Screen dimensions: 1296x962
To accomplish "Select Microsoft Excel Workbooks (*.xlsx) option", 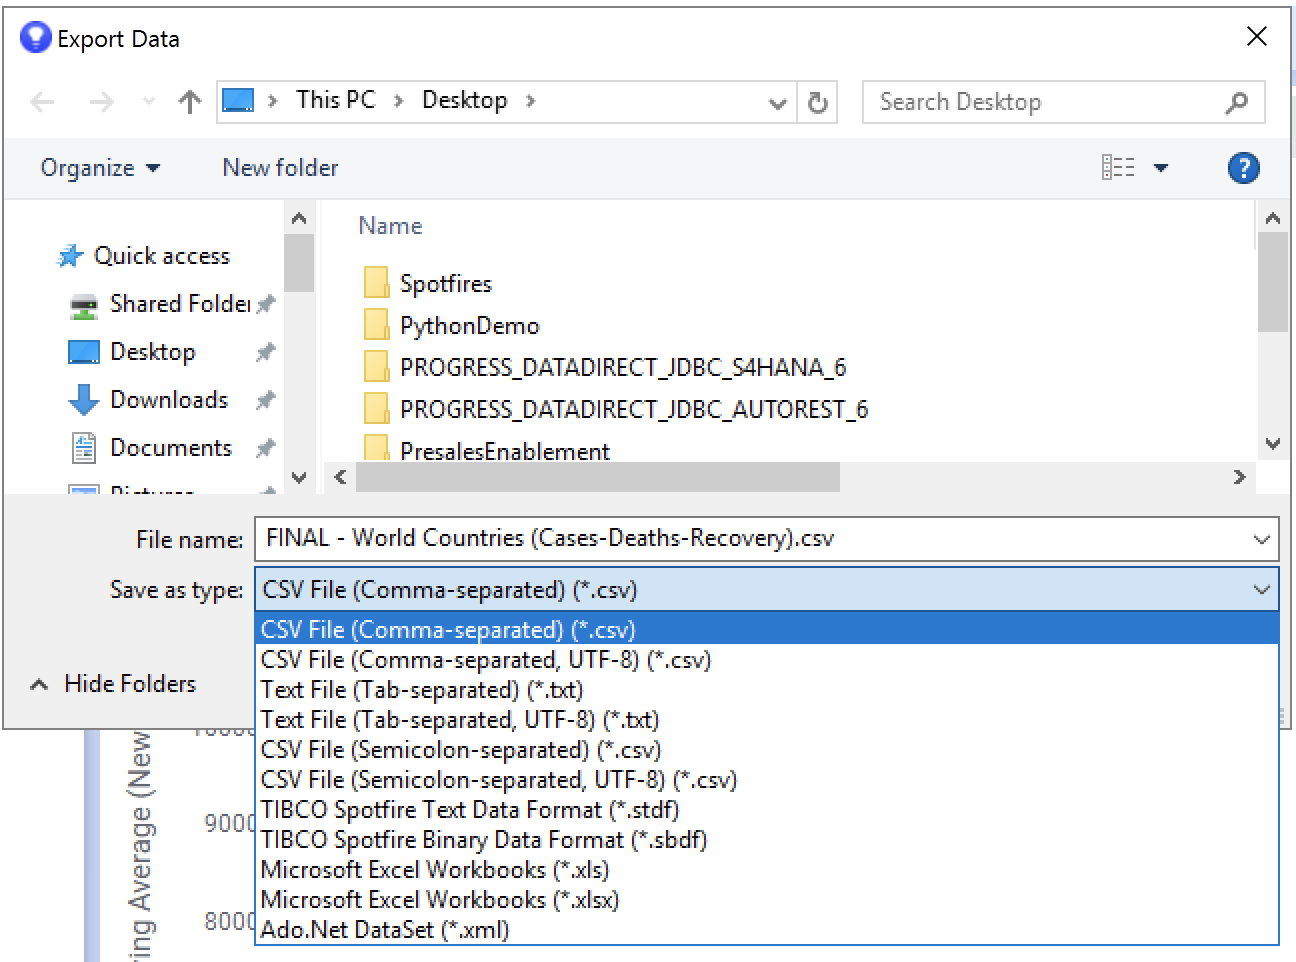I will pyautogui.click(x=439, y=900).
